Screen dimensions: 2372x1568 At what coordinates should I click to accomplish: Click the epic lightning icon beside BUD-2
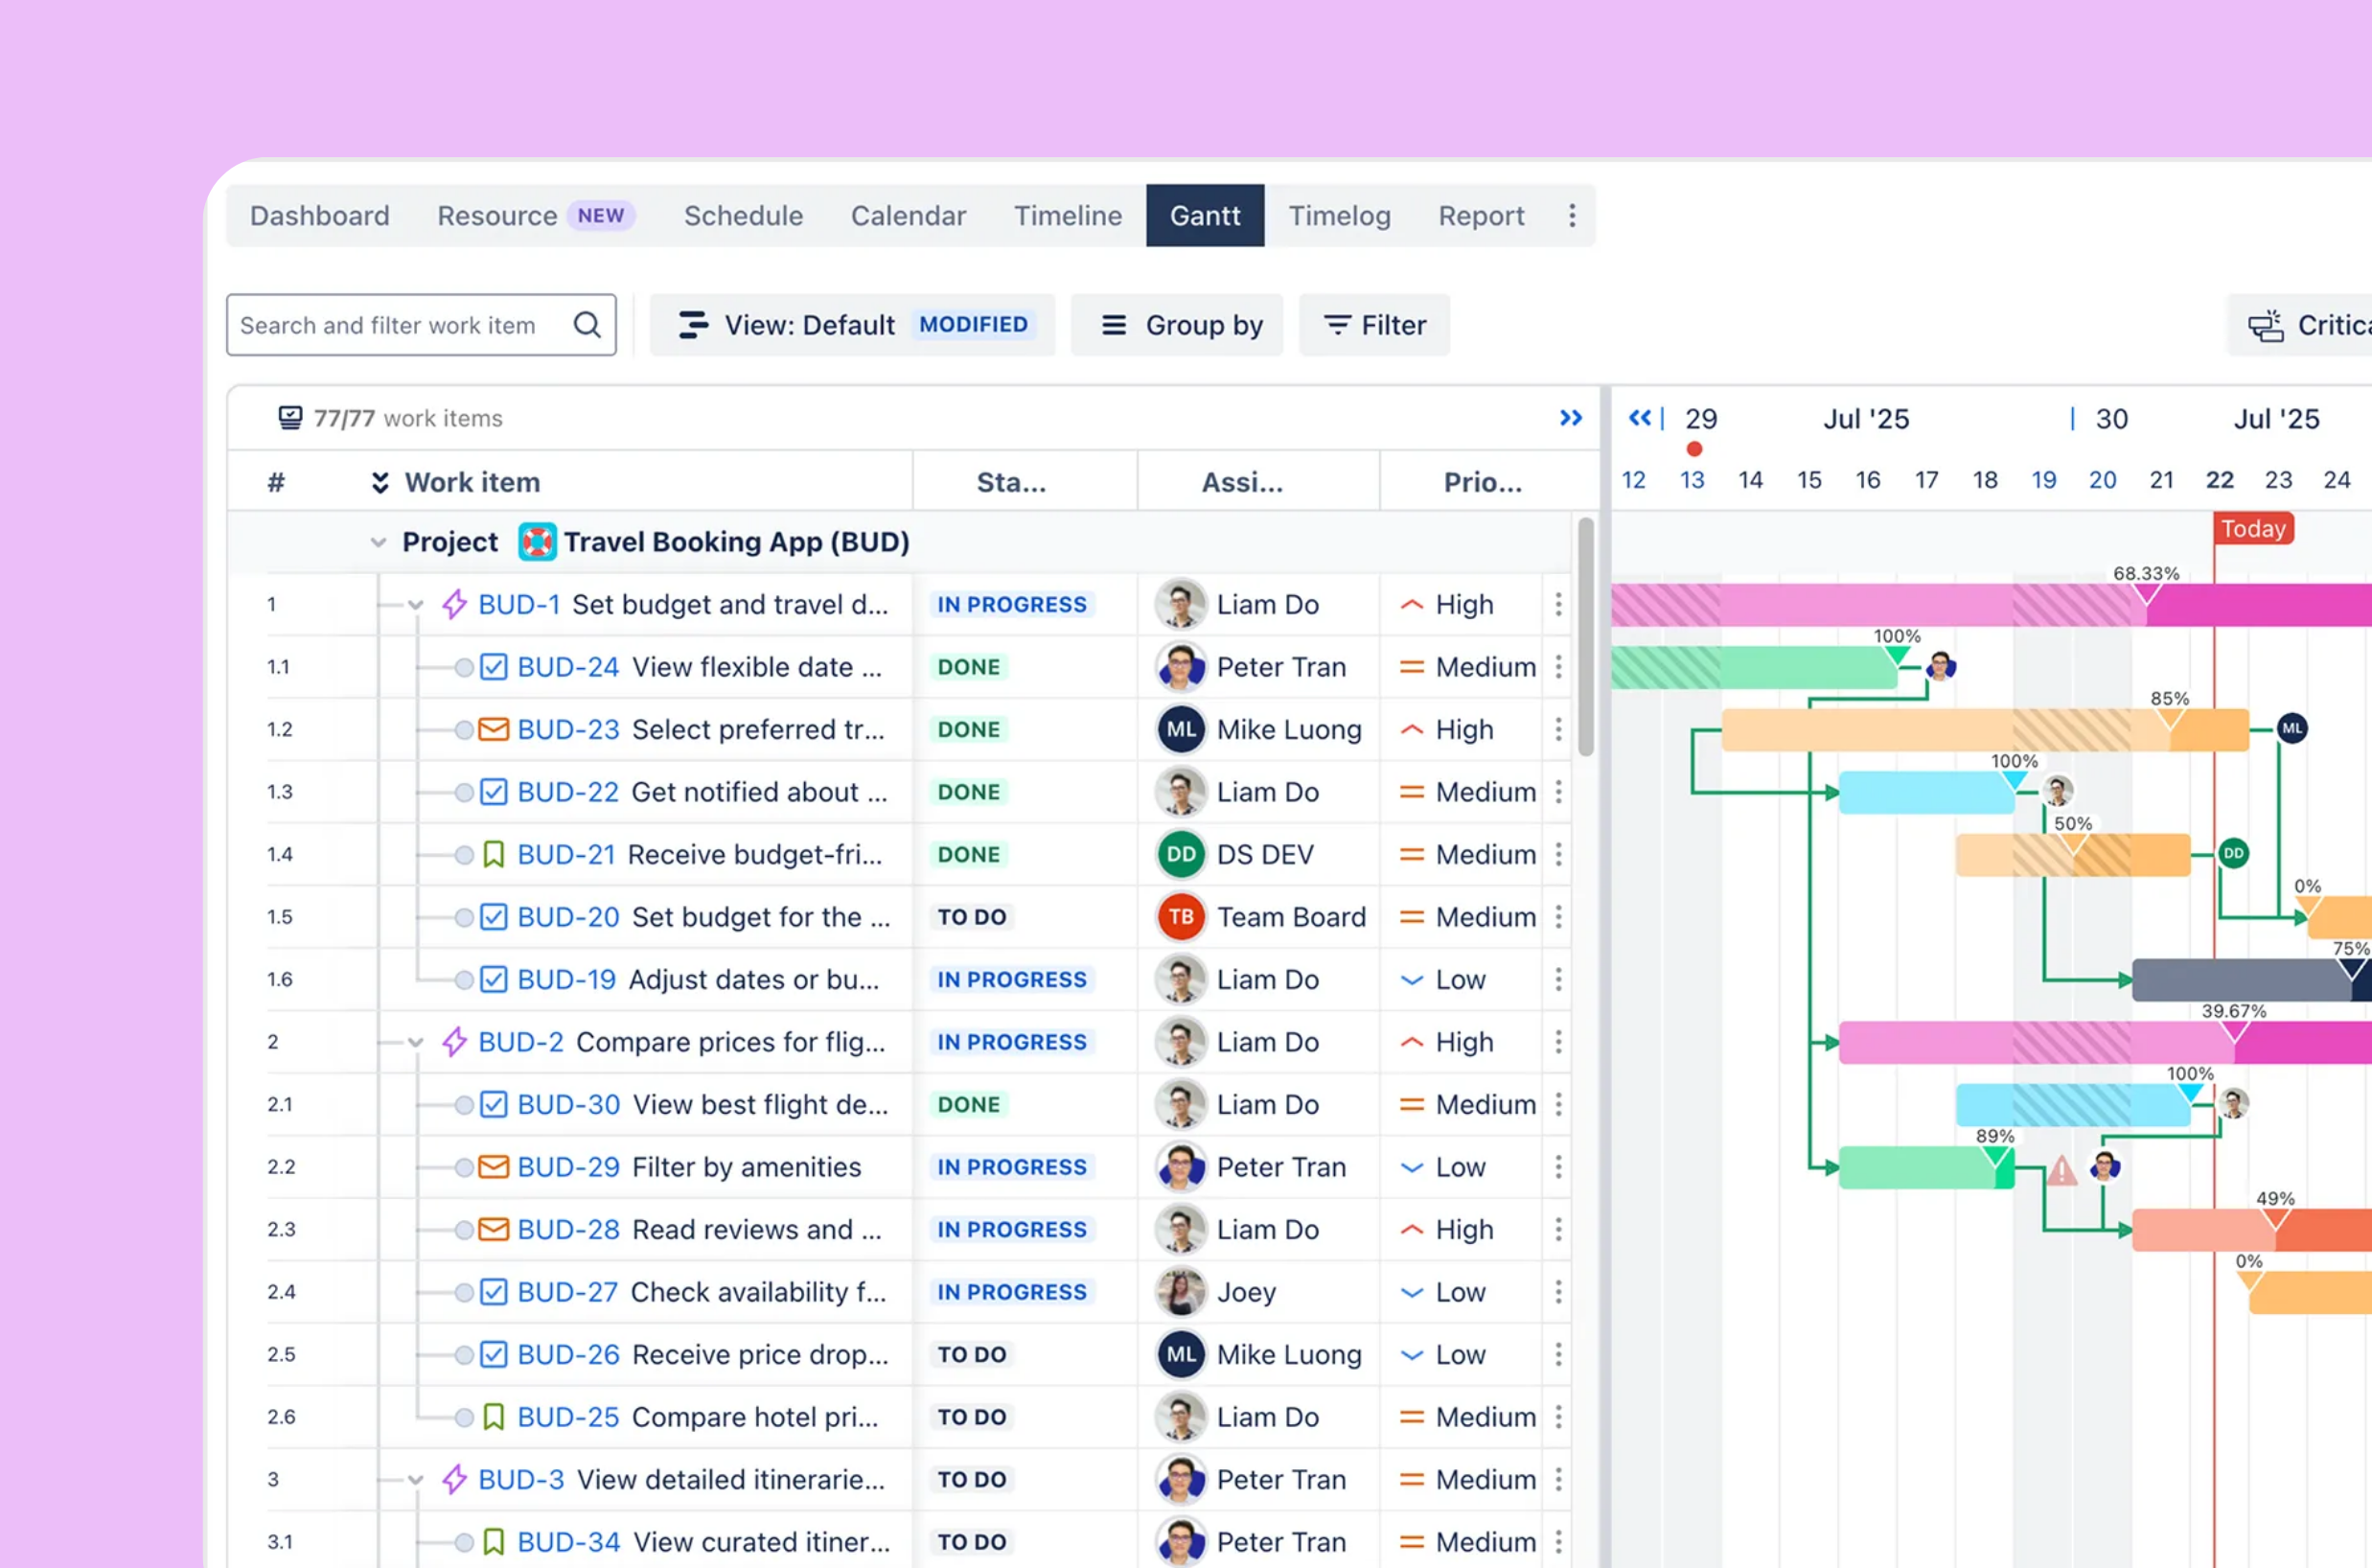[453, 1042]
